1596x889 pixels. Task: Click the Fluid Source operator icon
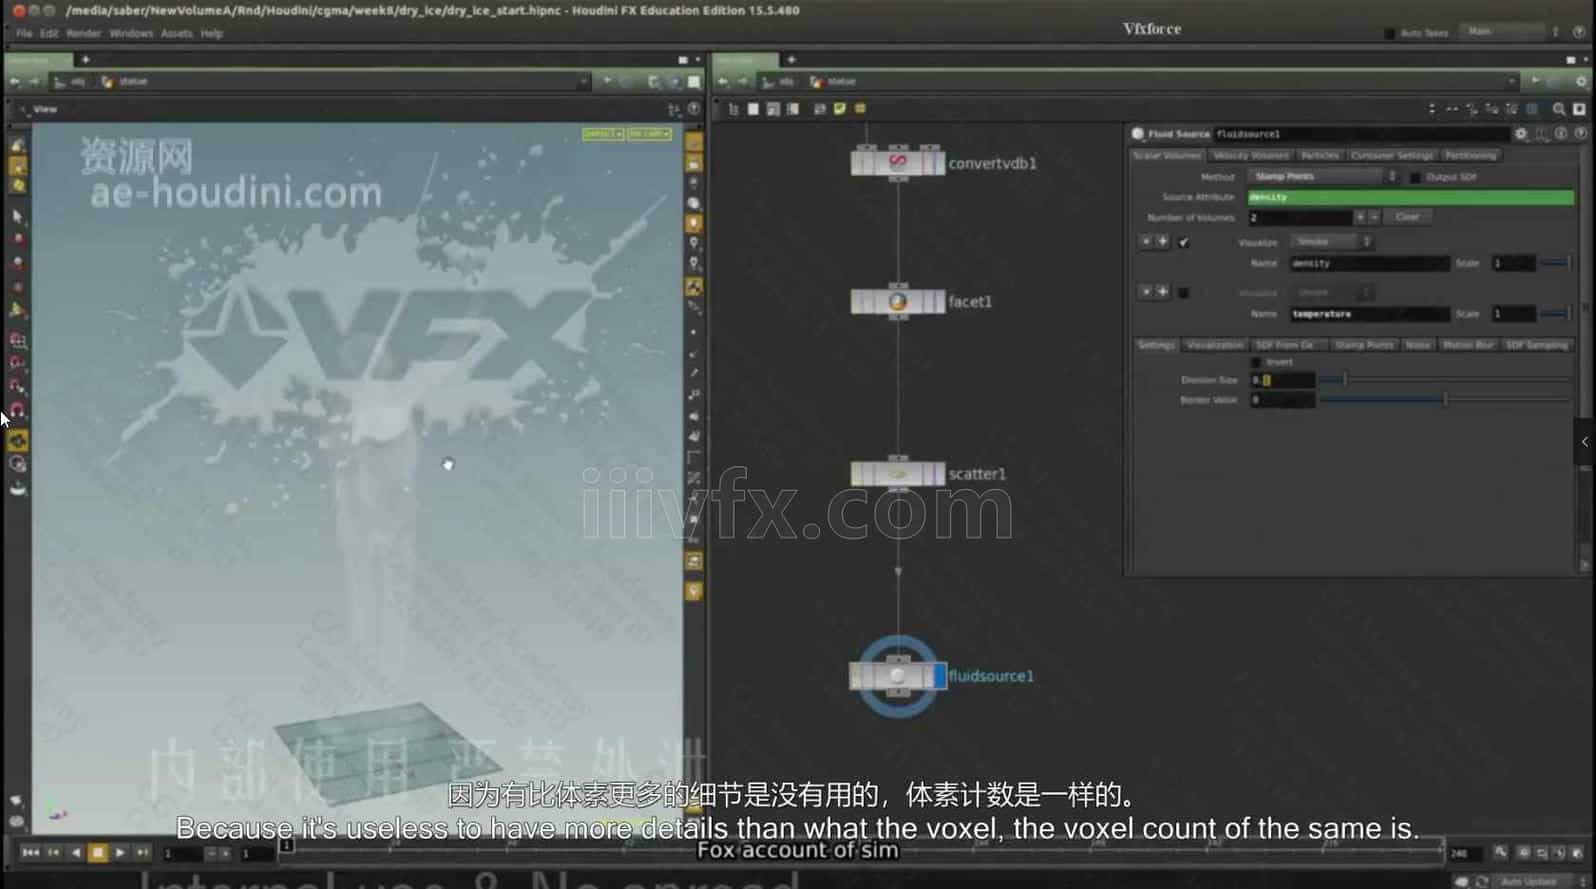(x=1137, y=134)
